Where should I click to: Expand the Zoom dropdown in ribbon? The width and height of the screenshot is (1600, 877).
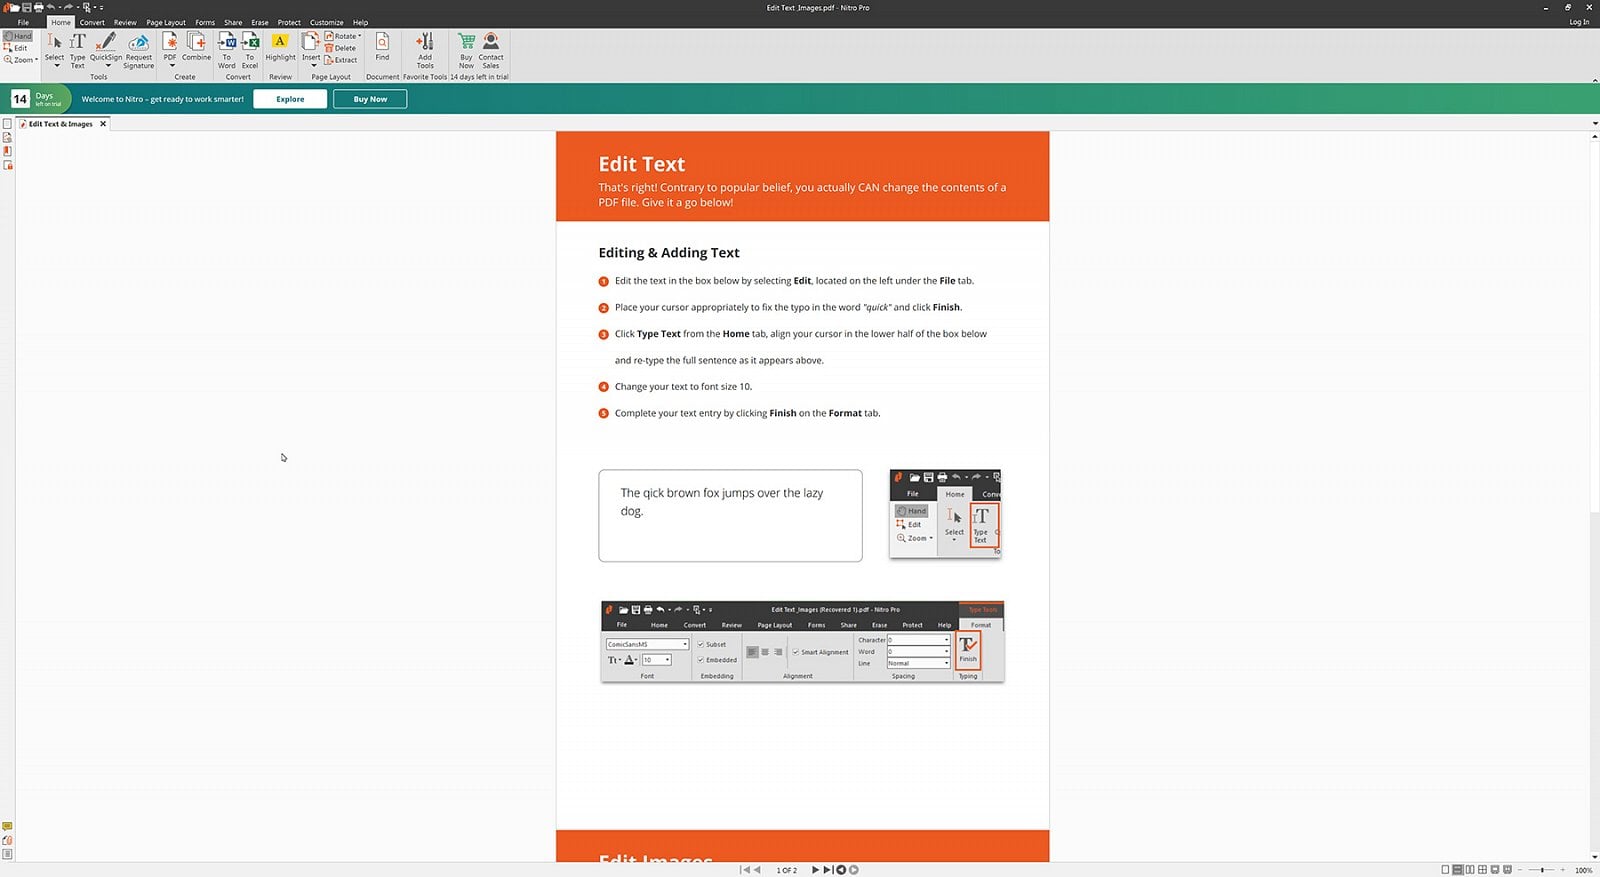click(x=36, y=60)
